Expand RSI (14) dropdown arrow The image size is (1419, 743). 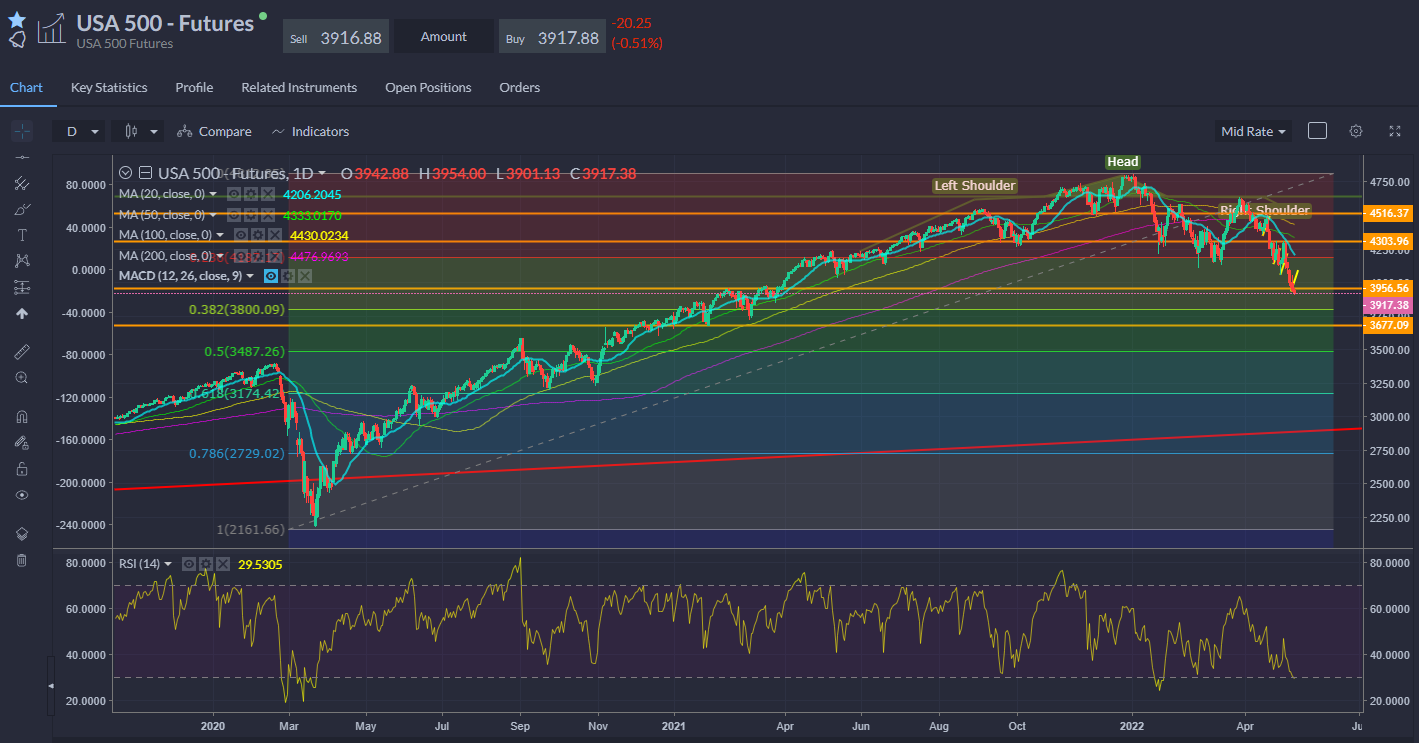pyautogui.click(x=168, y=564)
